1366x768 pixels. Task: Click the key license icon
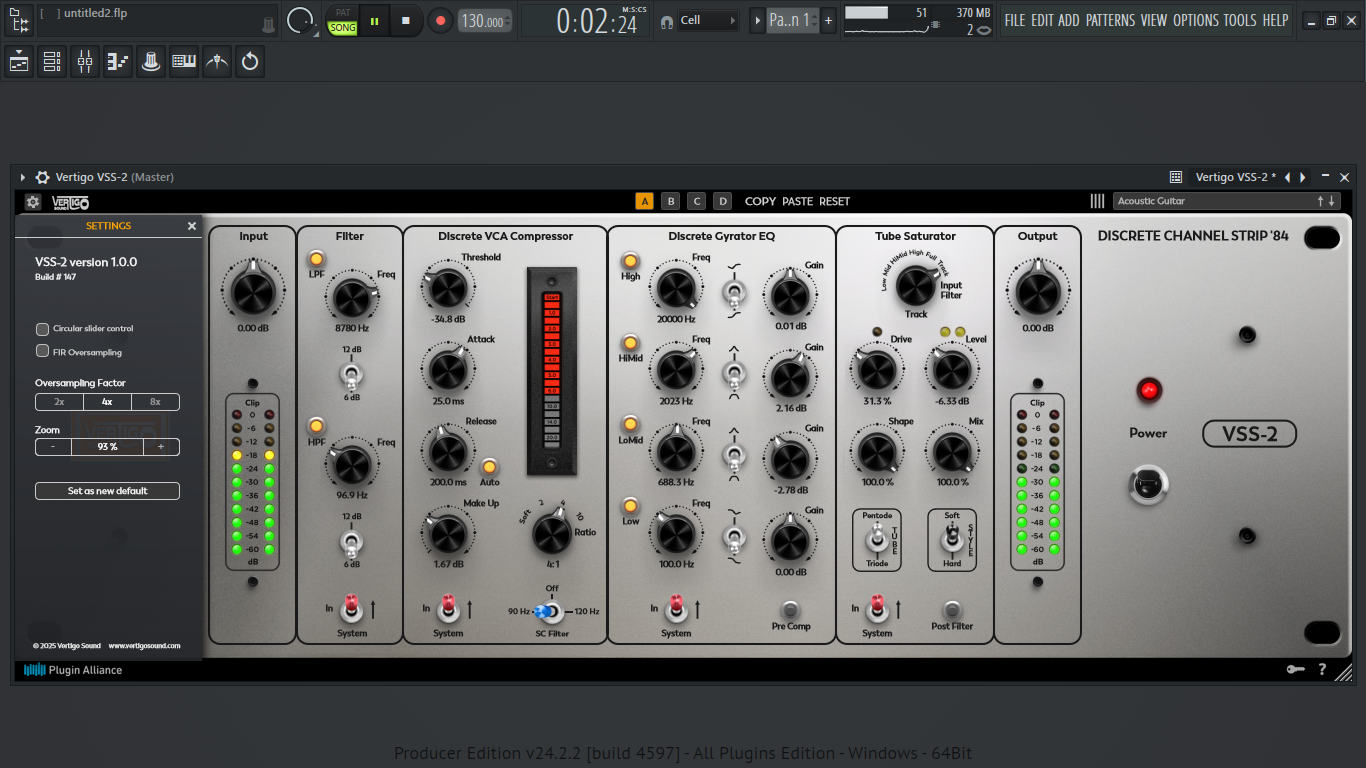[1296, 670]
